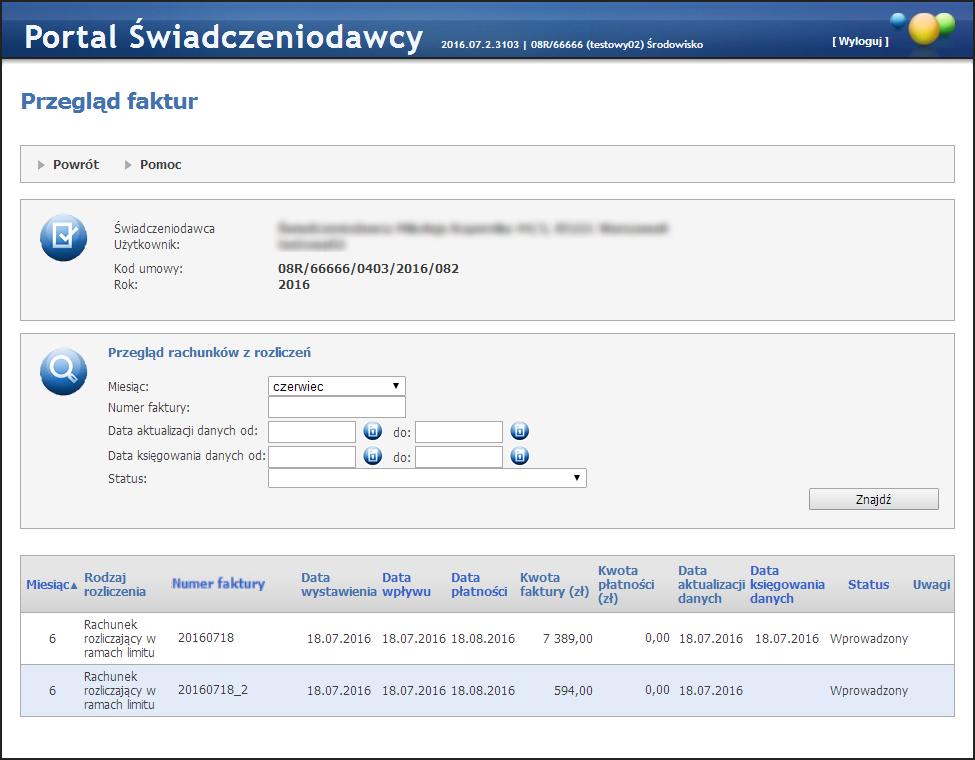
Task: Select invoice number 20160718 cell
Action: 206,637
